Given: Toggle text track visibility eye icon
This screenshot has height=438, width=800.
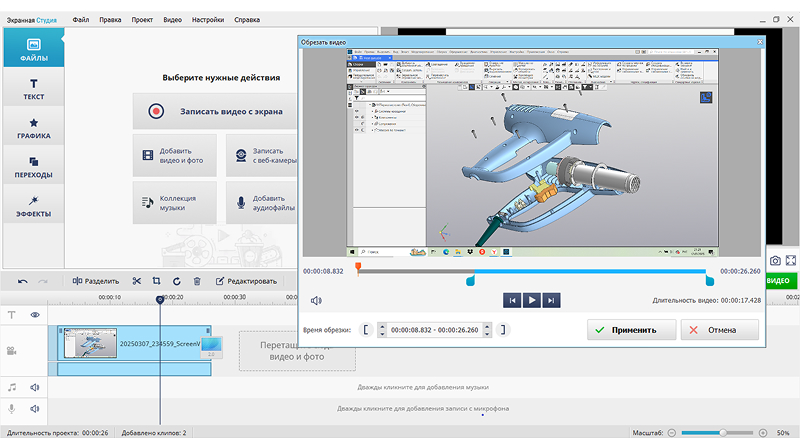Looking at the screenshot, I should coord(35,315).
